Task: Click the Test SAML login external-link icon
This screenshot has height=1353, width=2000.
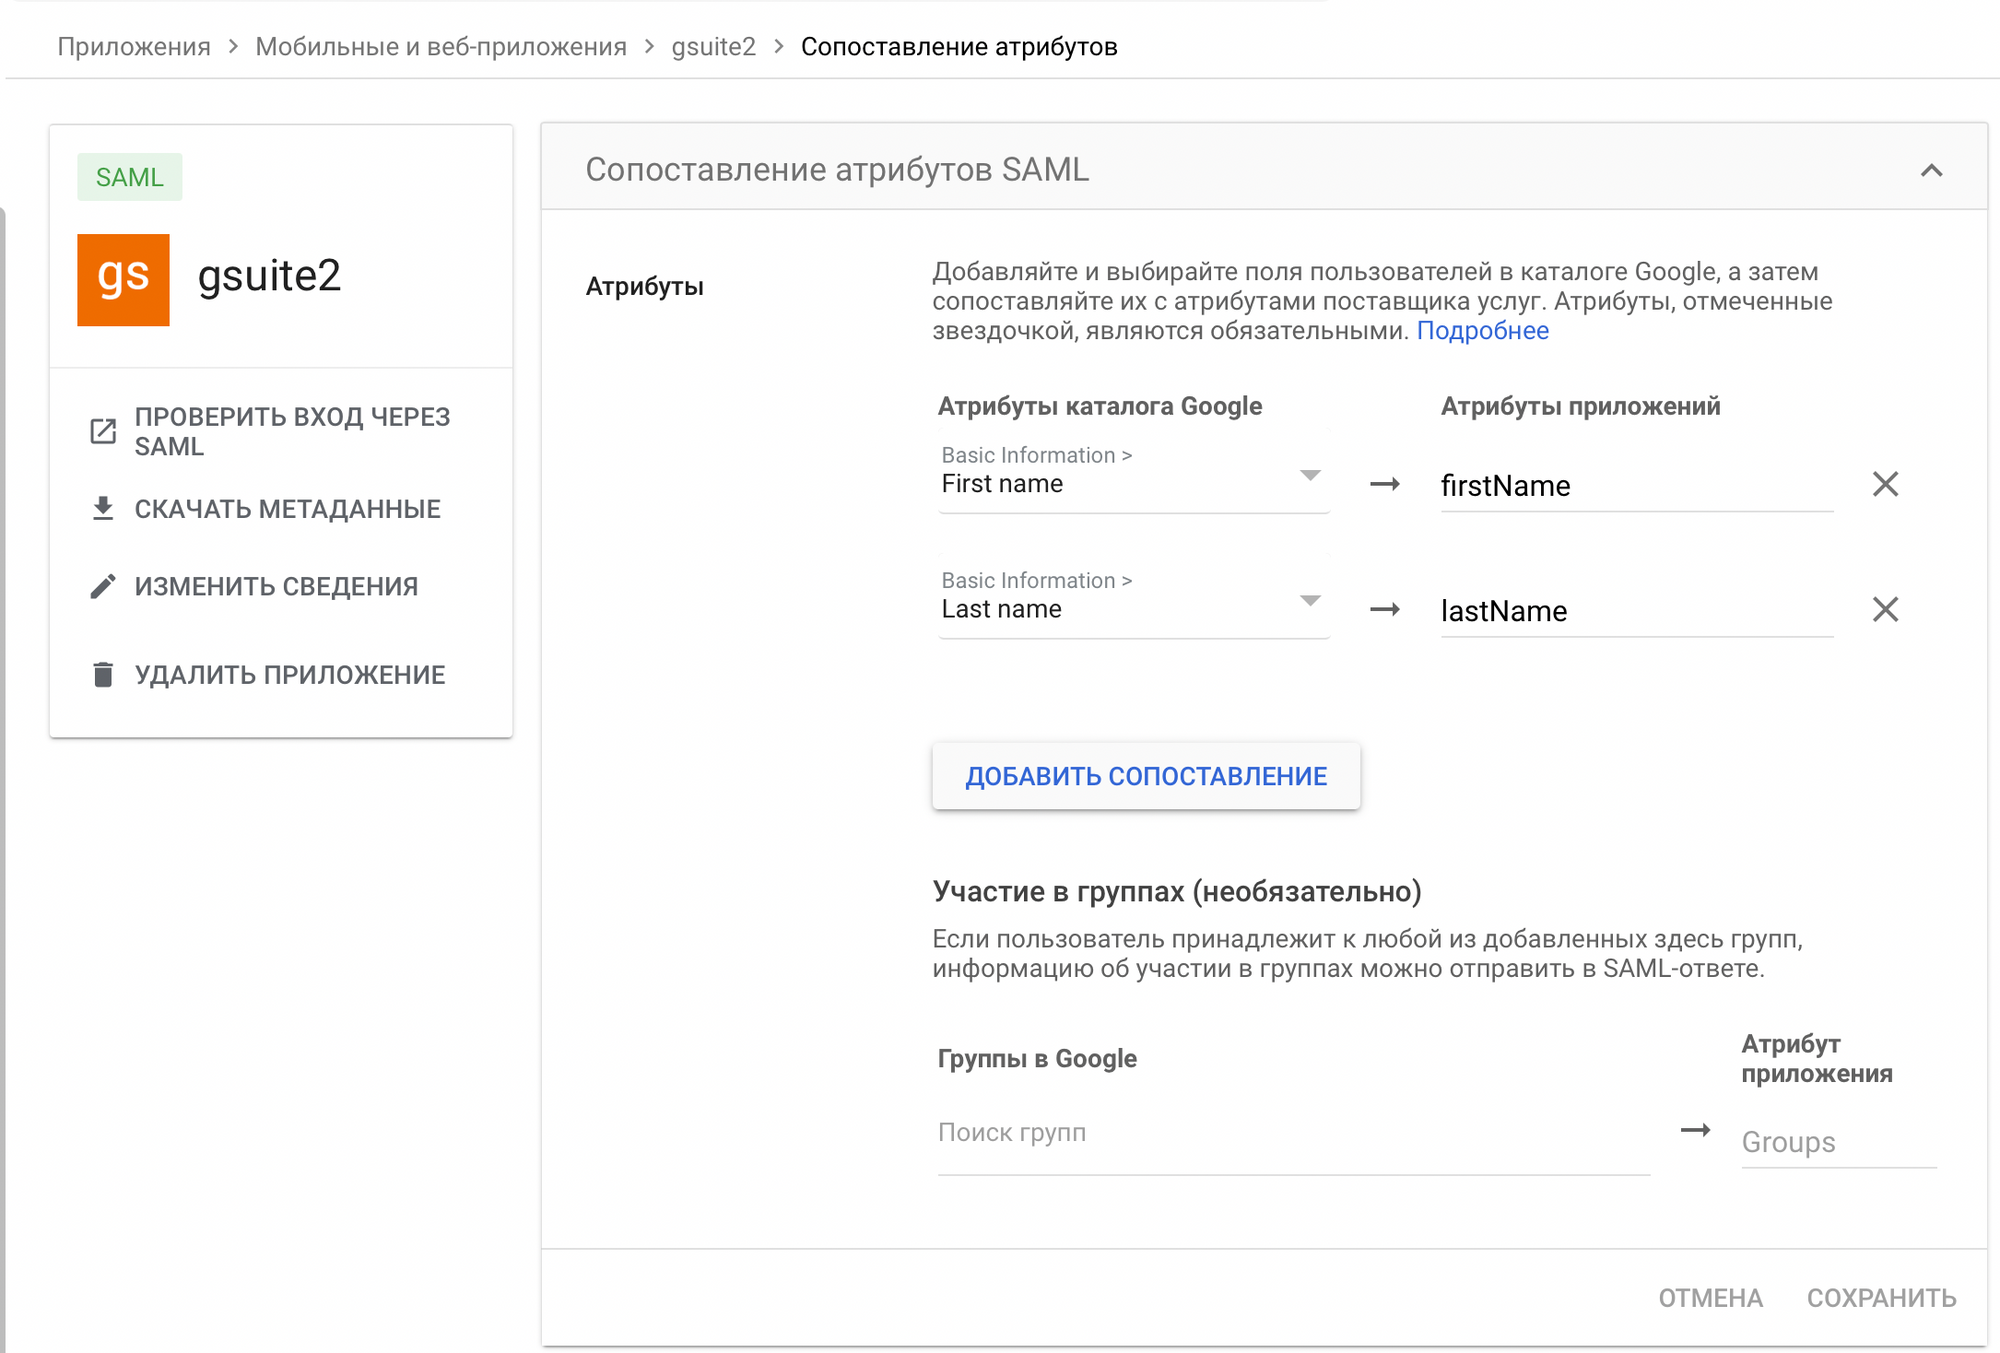Action: coord(103,431)
